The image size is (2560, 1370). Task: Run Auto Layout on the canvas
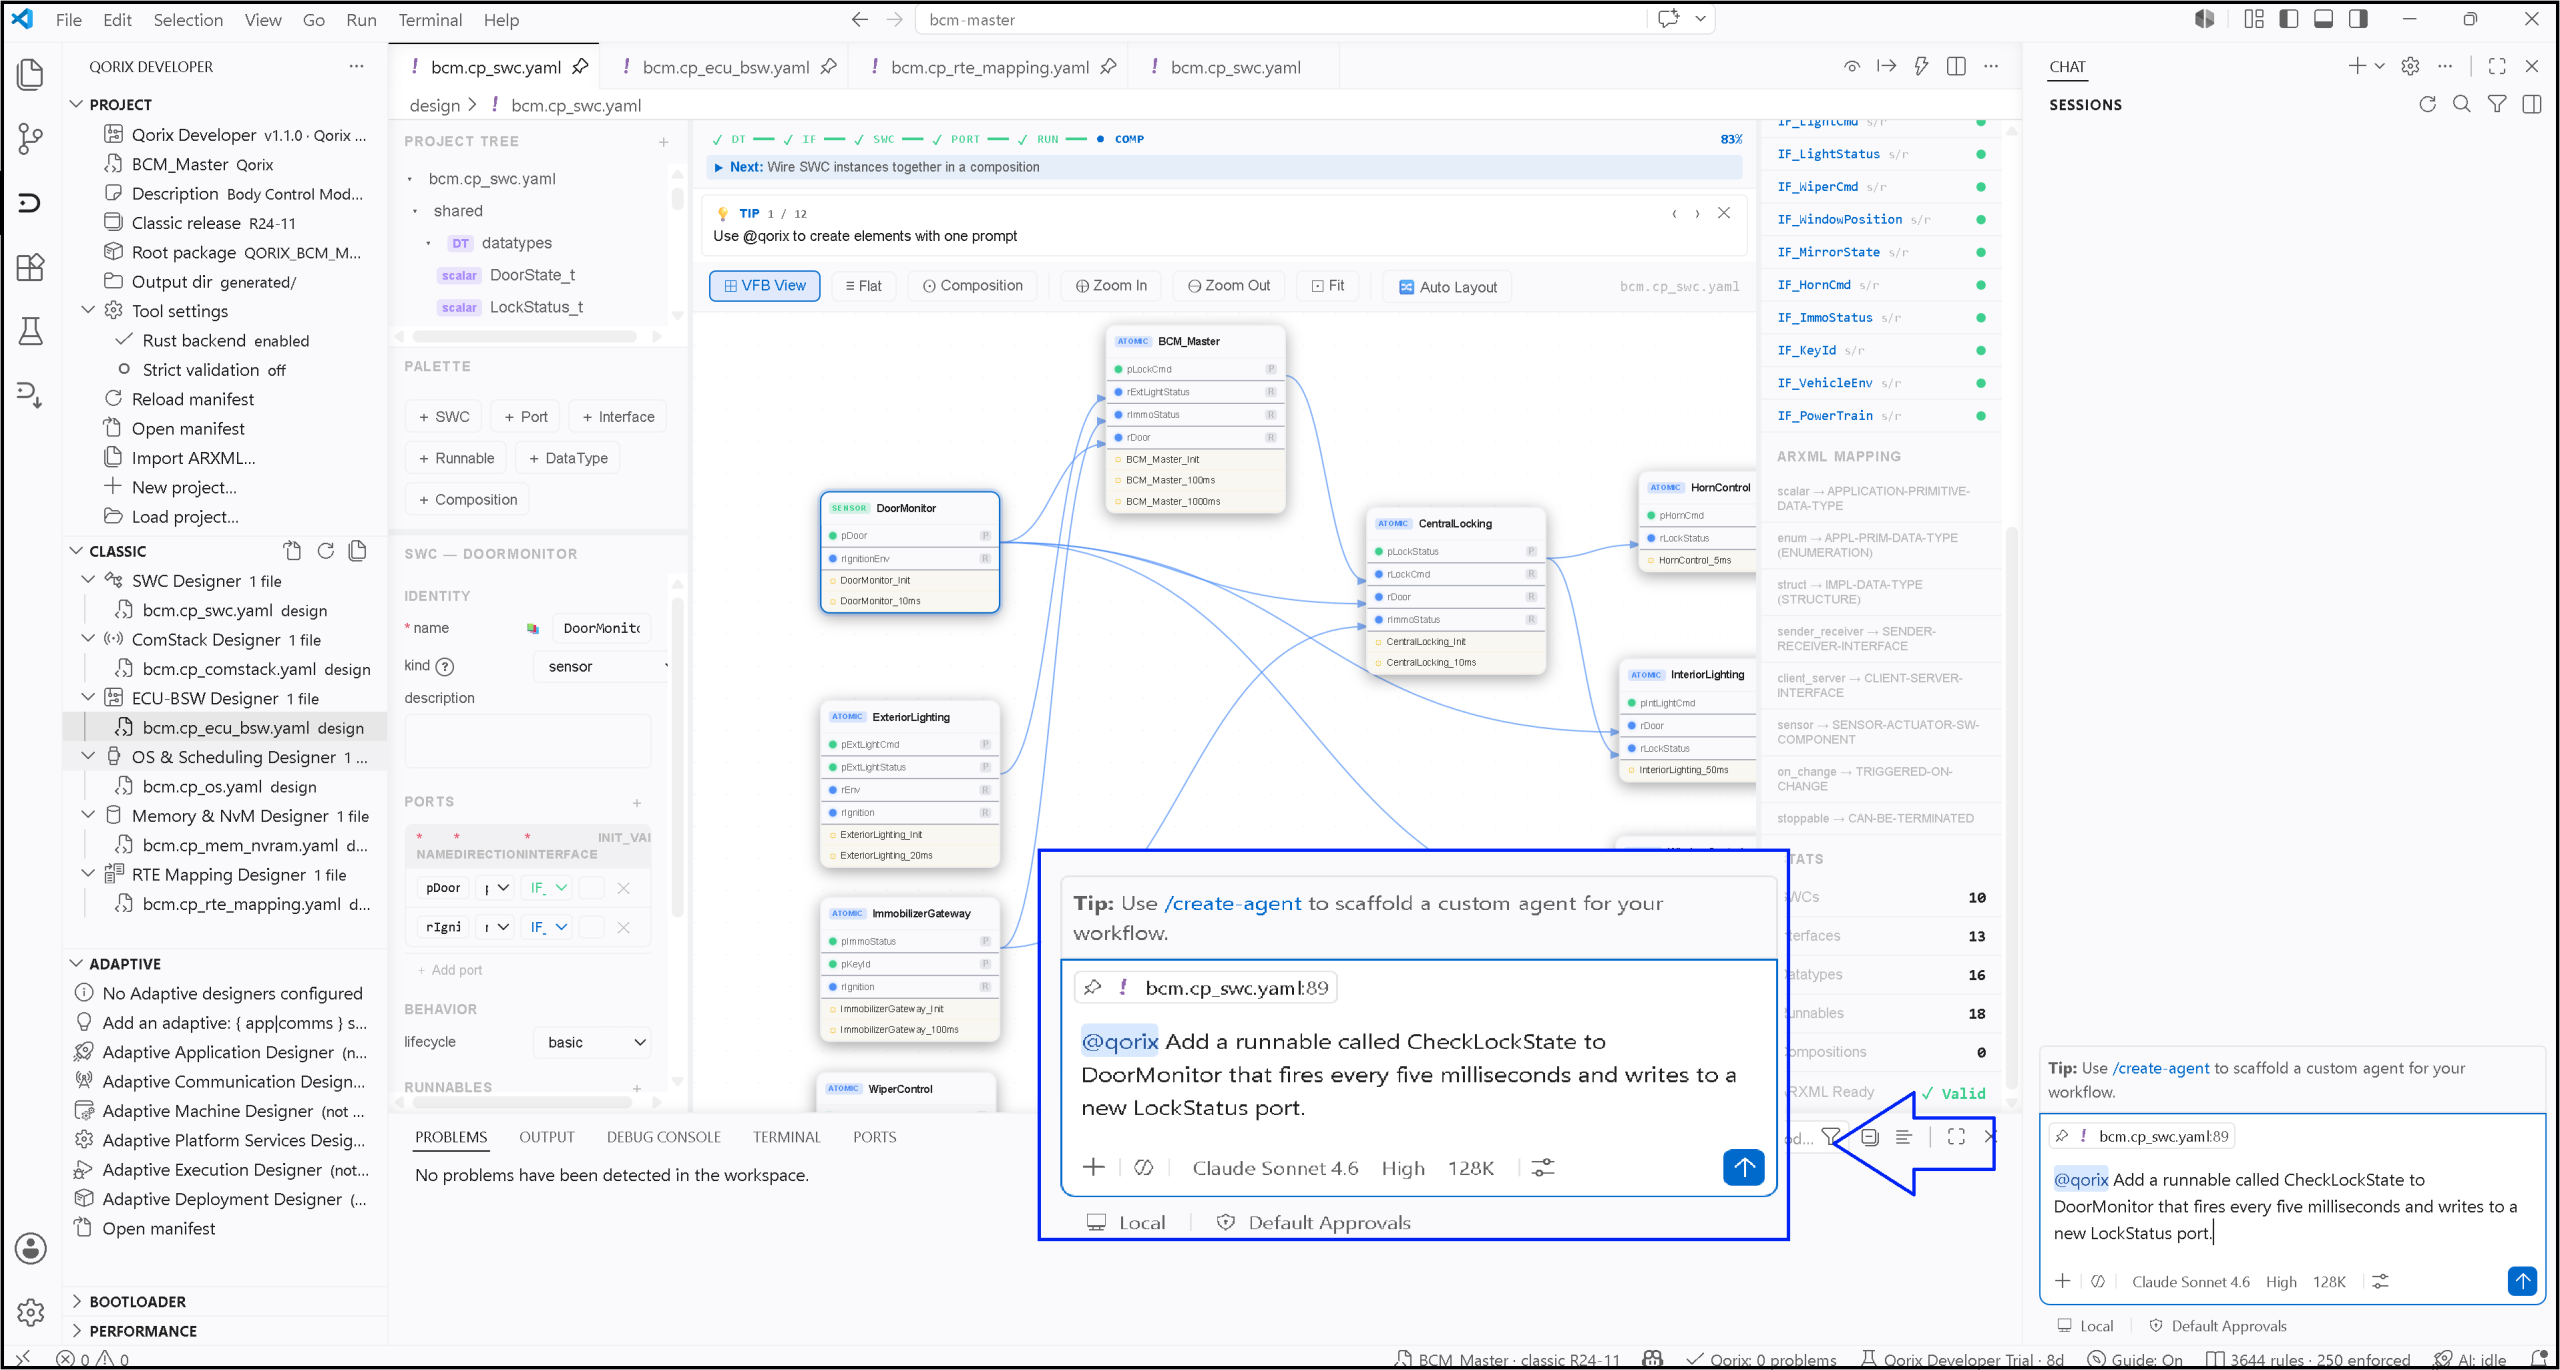1448,287
